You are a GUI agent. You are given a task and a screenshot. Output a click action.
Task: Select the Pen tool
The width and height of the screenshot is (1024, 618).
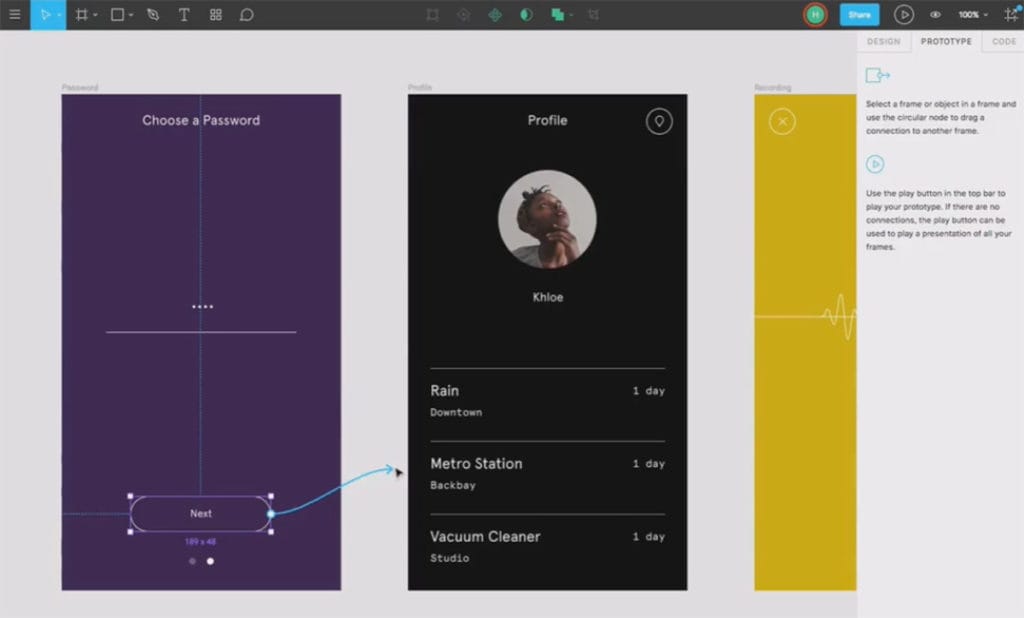(152, 14)
